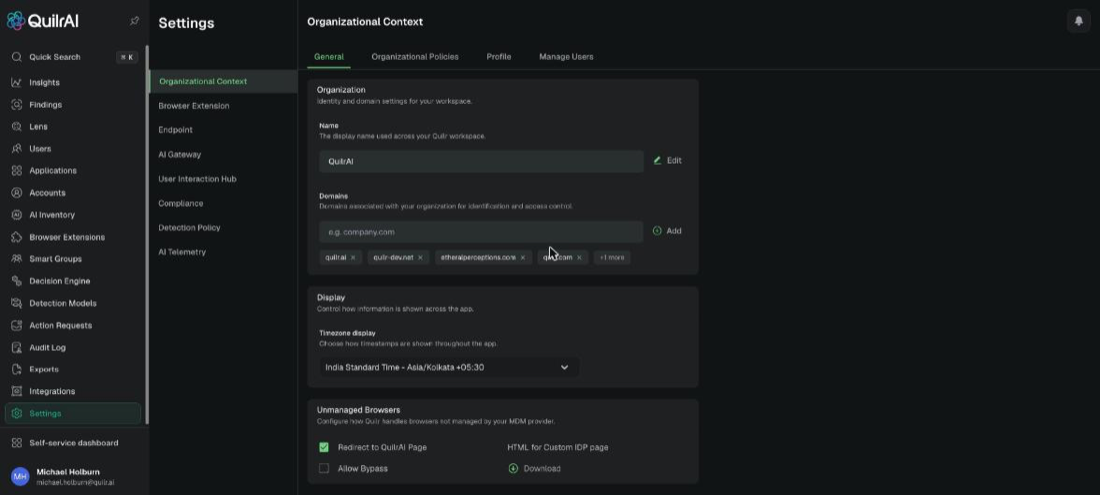Open AI Telemetry settings
The width and height of the screenshot is (1100, 495).
[x=182, y=252]
